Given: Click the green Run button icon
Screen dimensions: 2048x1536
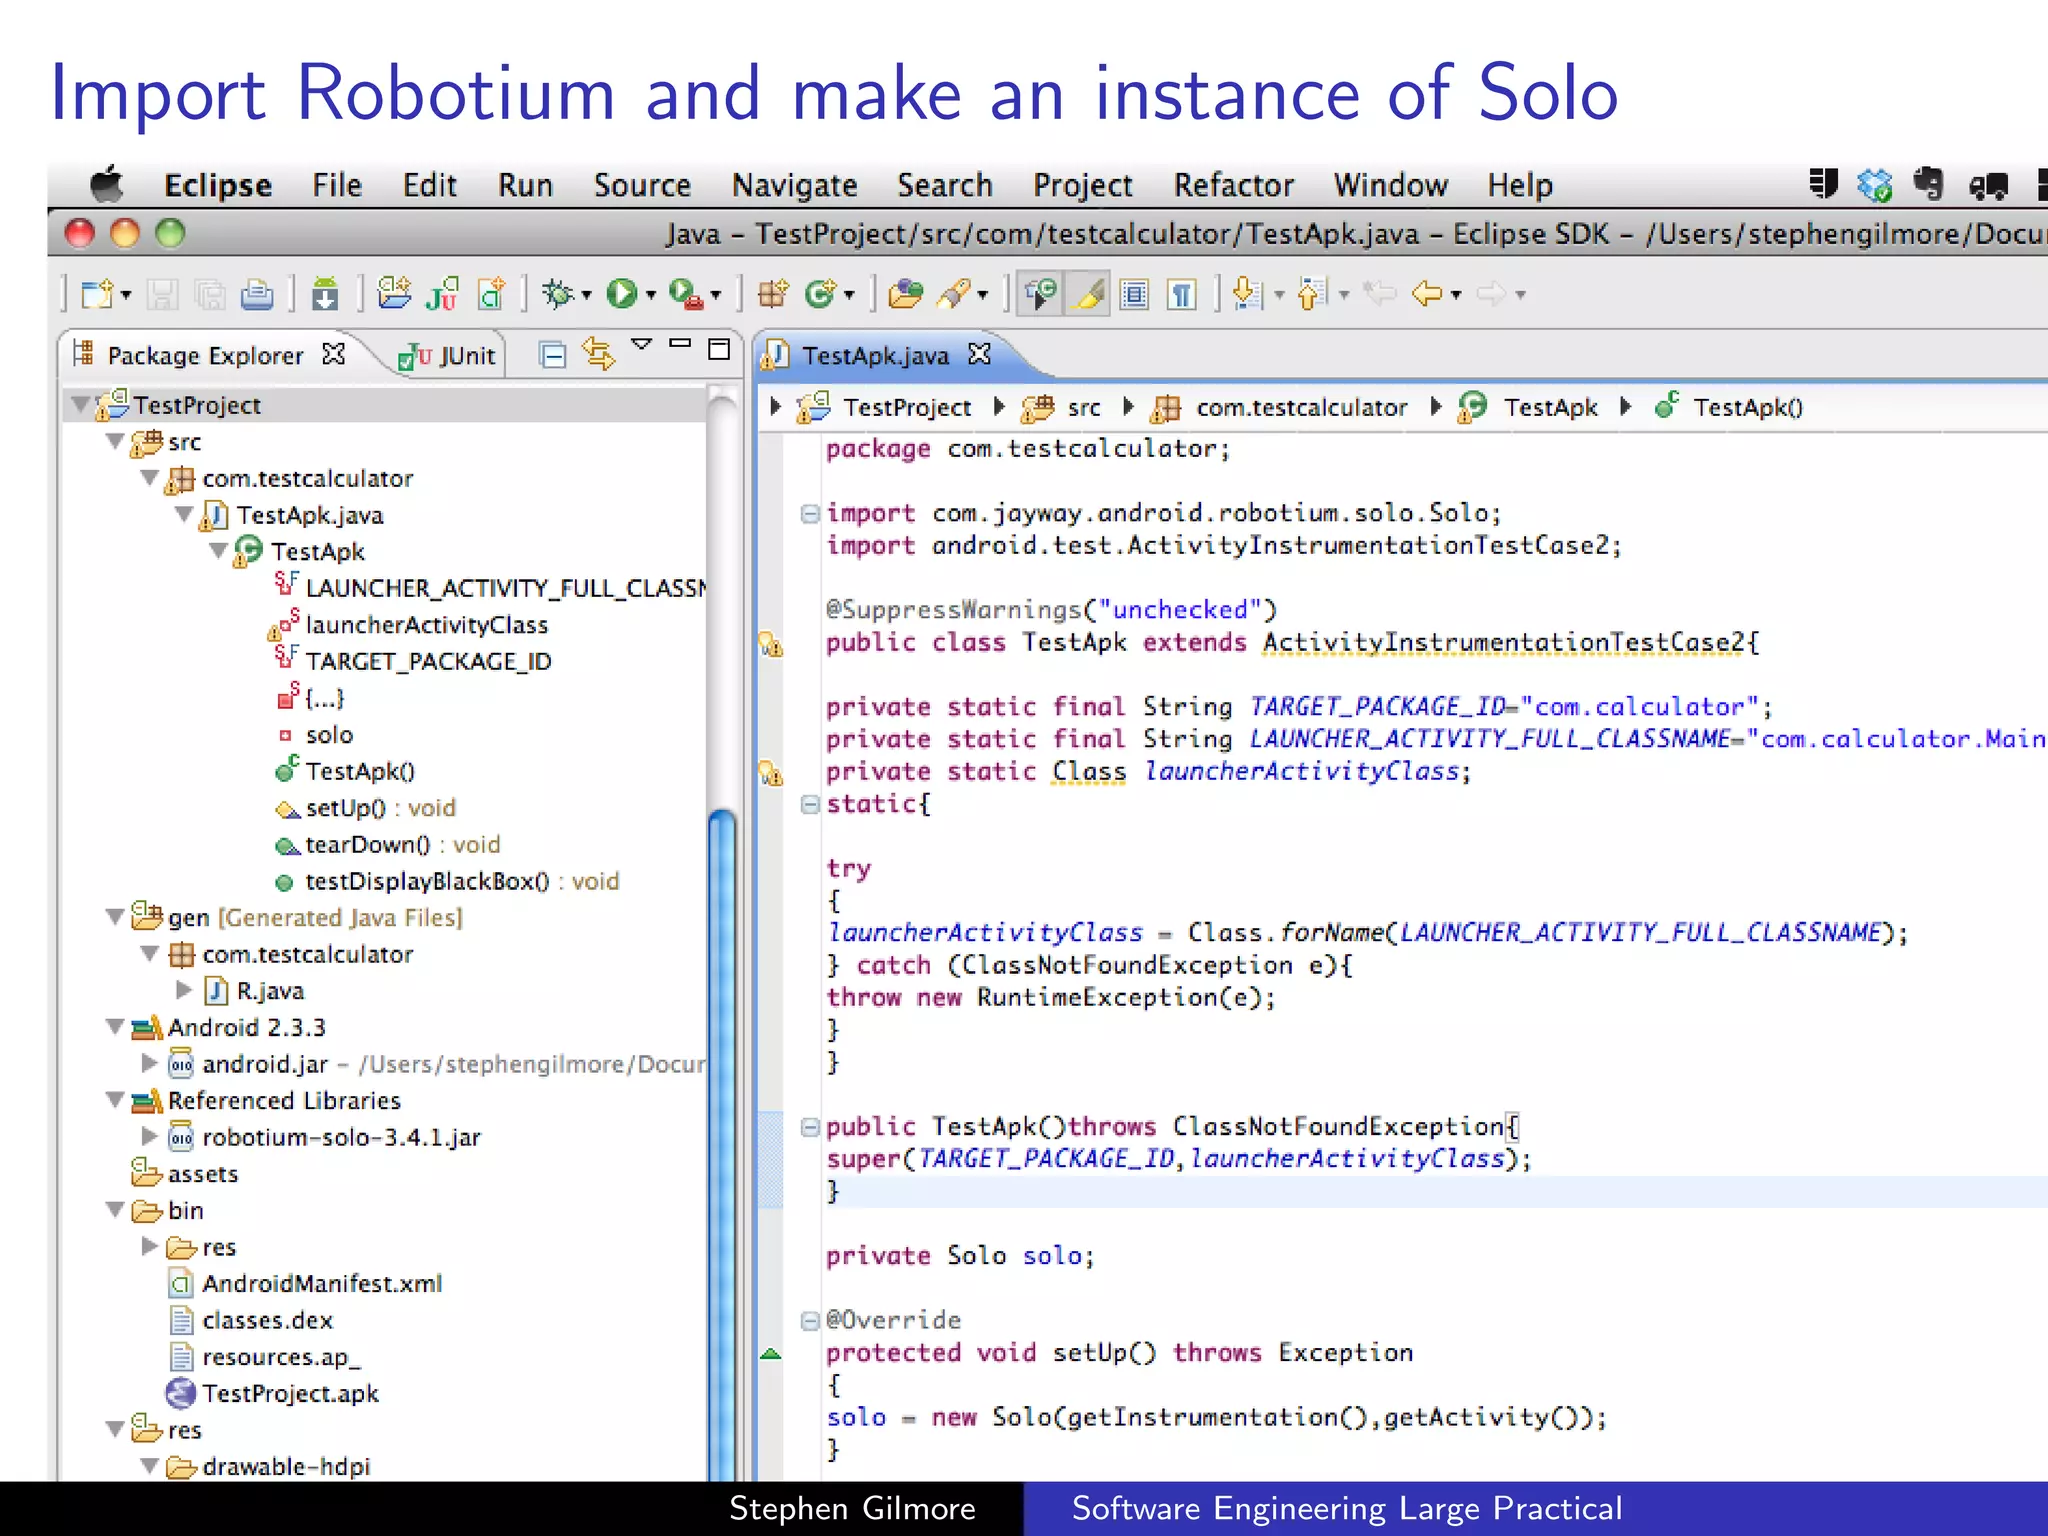Looking at the screenshot, I should point(622,293).
